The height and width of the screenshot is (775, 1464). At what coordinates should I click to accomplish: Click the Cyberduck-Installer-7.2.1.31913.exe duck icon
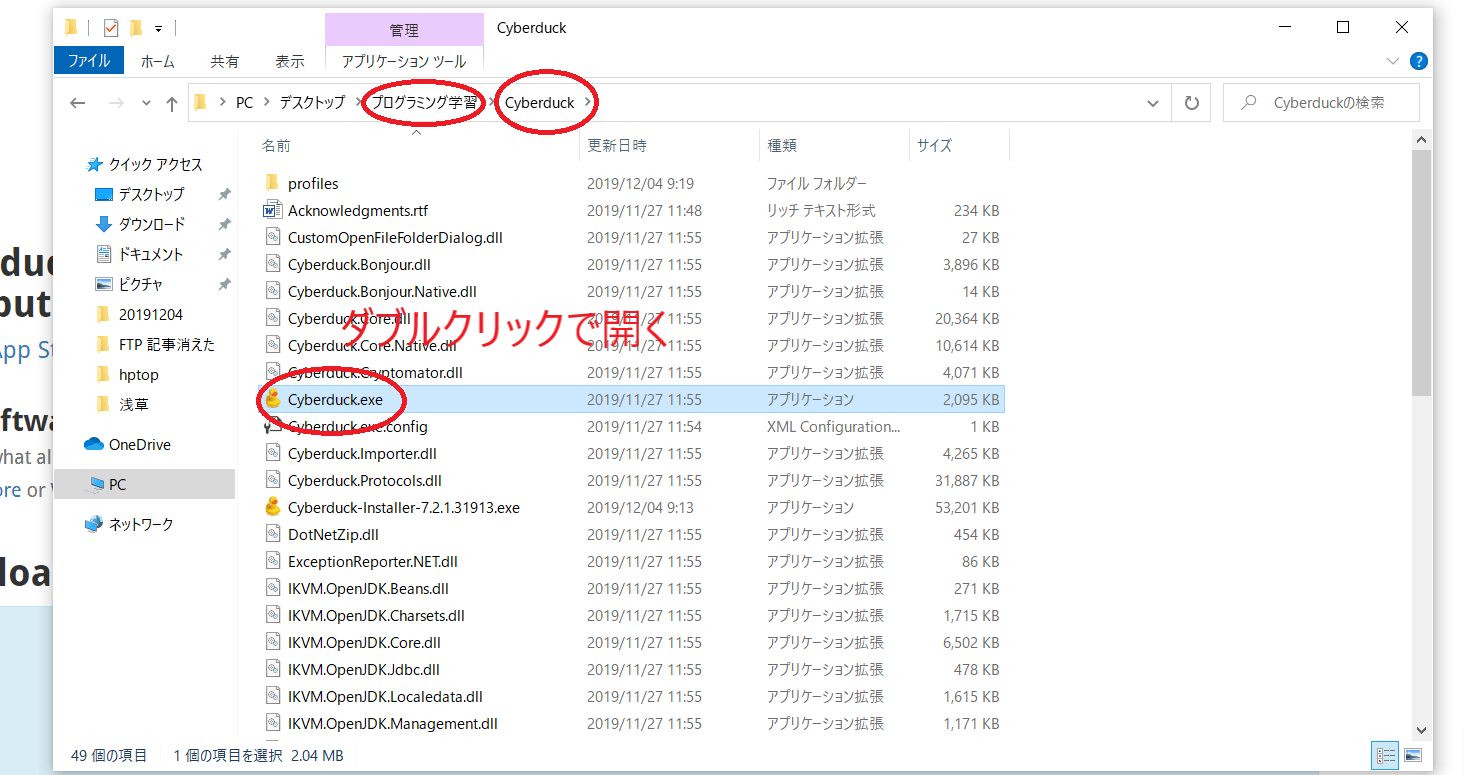[x=273, y=507]
